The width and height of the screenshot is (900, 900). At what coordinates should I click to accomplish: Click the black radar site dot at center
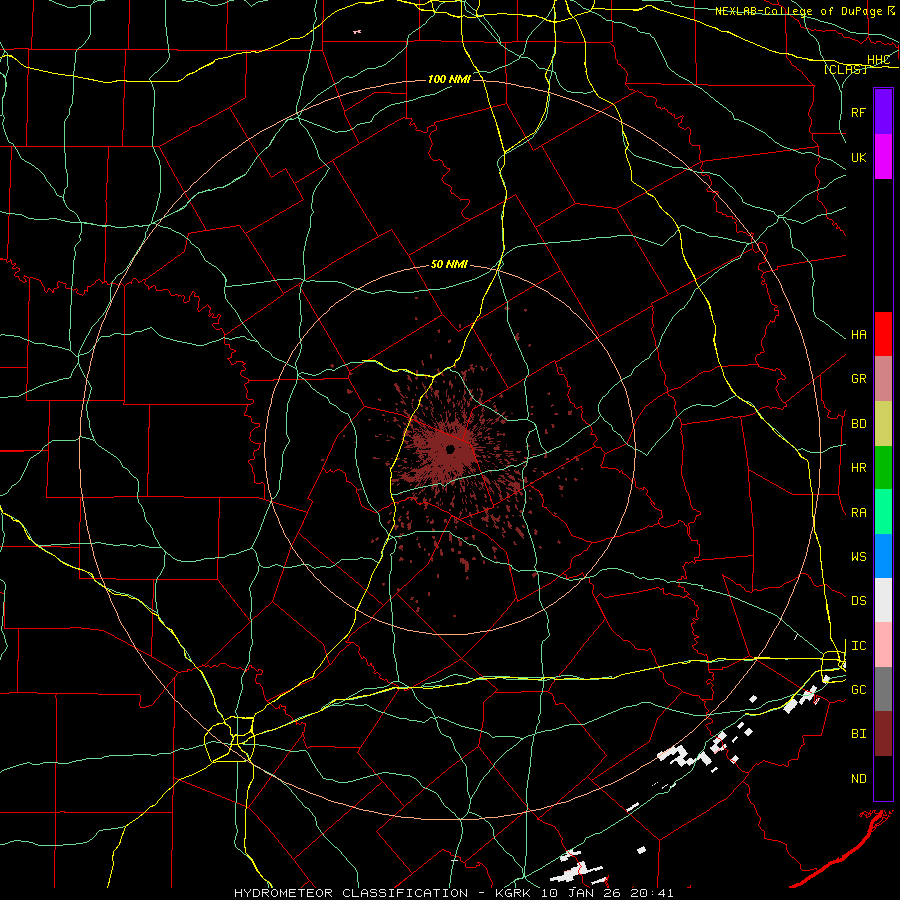[450, 449]
